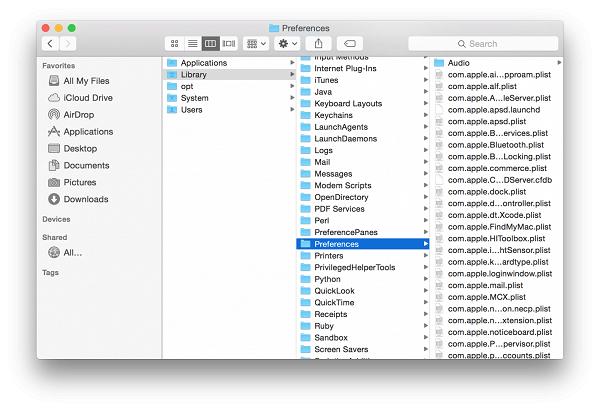Screen dimensions: 600x411
Task: Select com.apple.noticeboard.plist file
Action: (497, 332)
